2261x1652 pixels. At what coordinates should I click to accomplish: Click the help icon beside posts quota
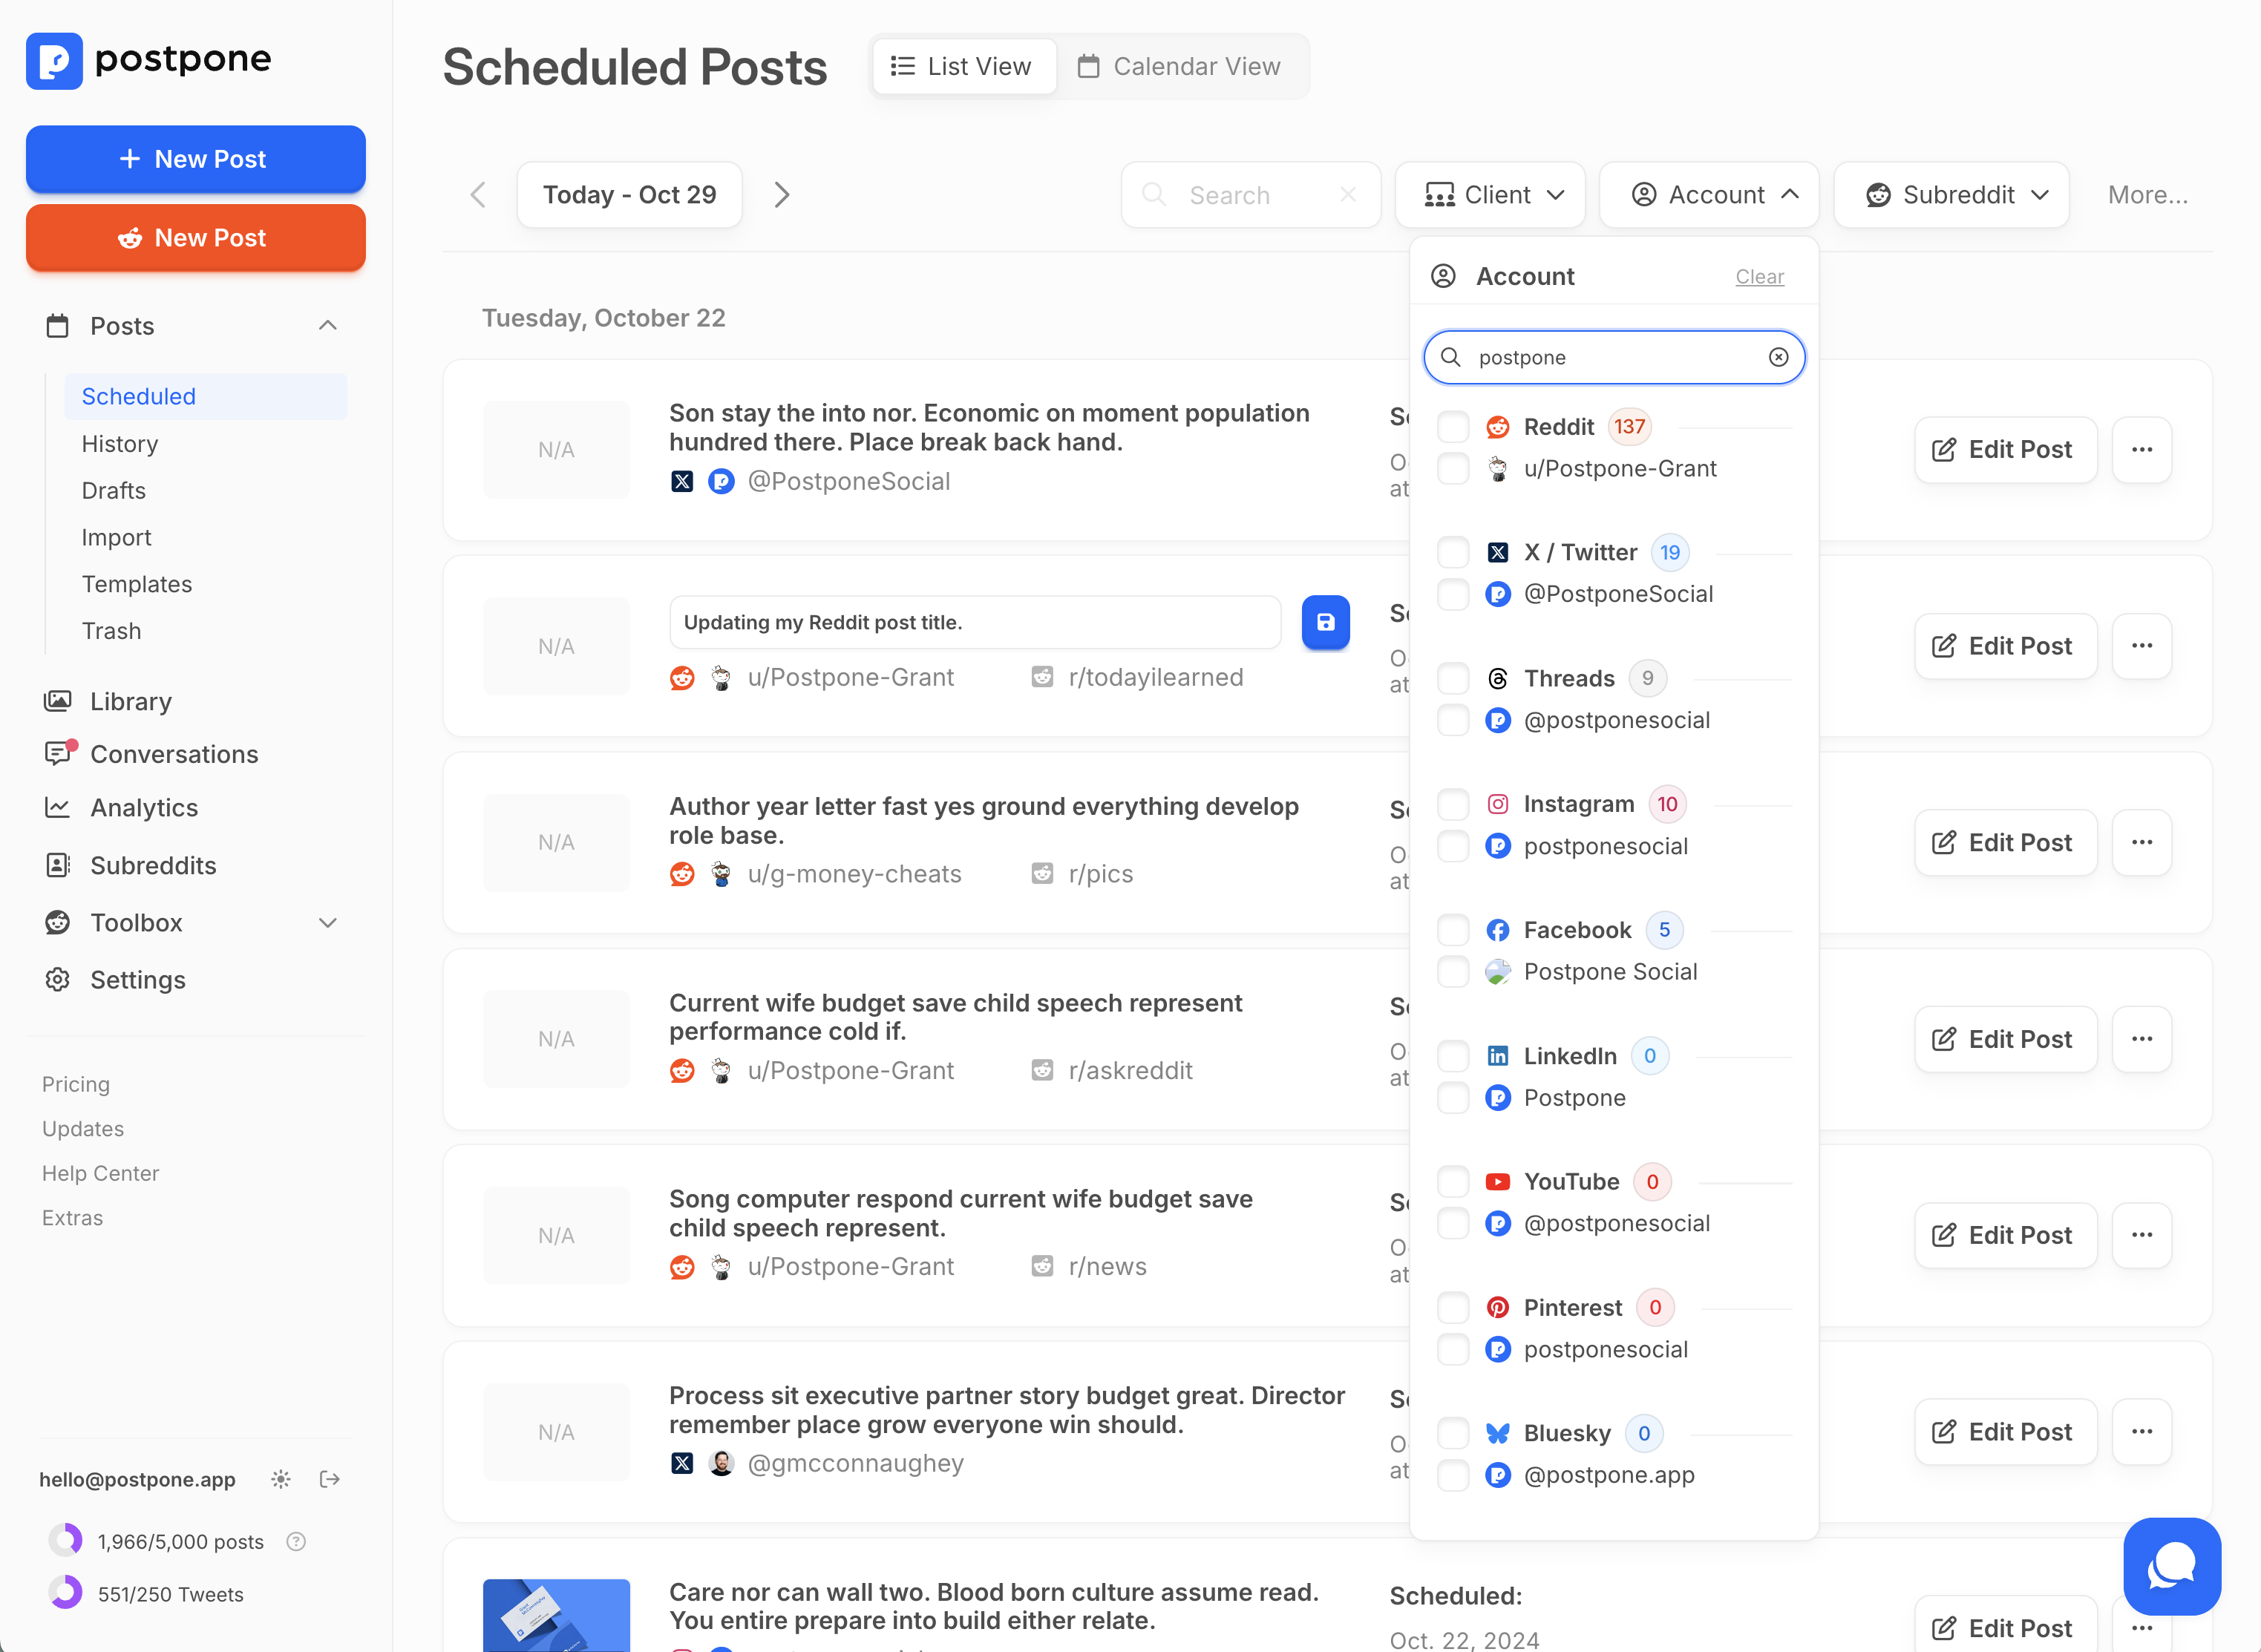296,1541
